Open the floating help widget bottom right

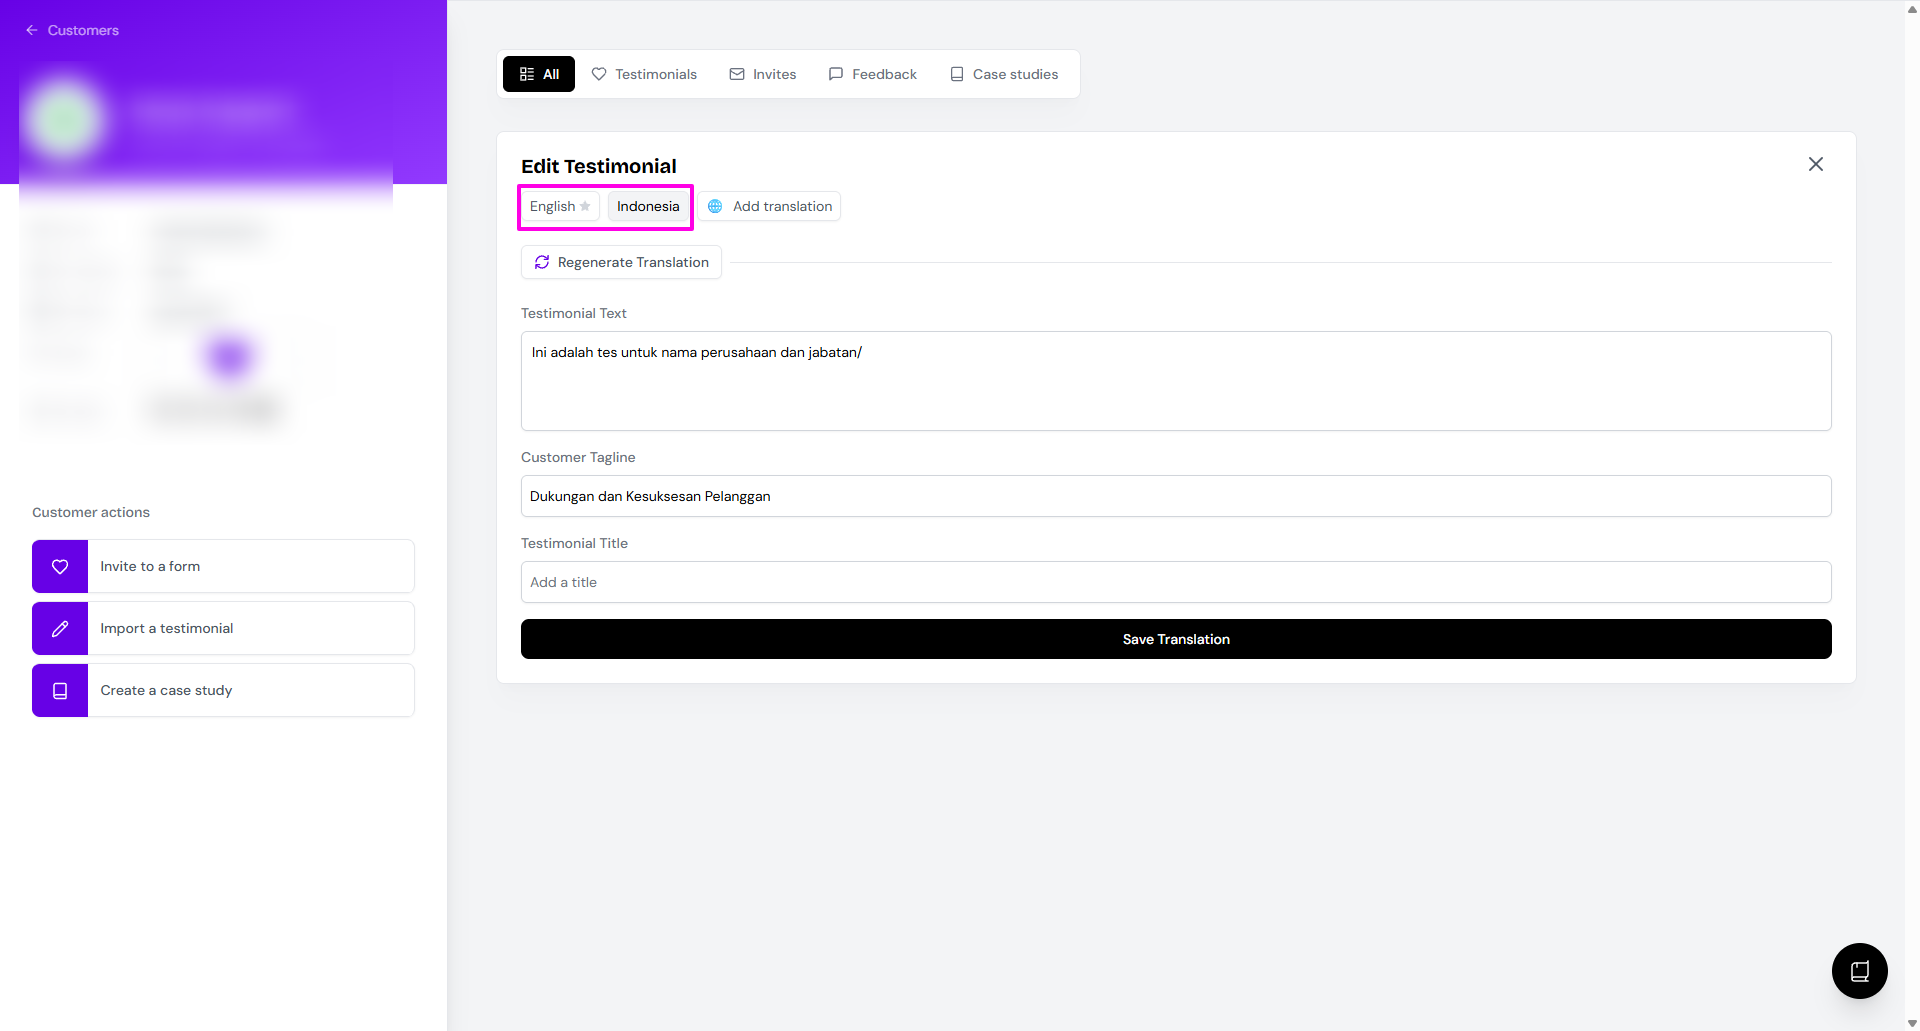pos(1859,970)
